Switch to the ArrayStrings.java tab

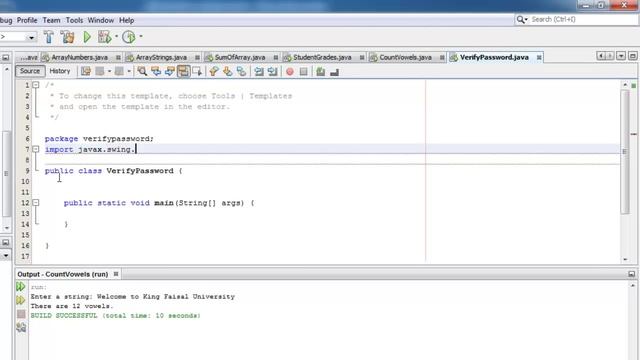point(161,58)
